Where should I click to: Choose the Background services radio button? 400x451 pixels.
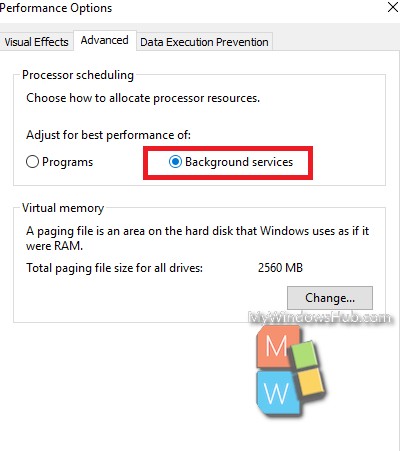pos(175,162)
